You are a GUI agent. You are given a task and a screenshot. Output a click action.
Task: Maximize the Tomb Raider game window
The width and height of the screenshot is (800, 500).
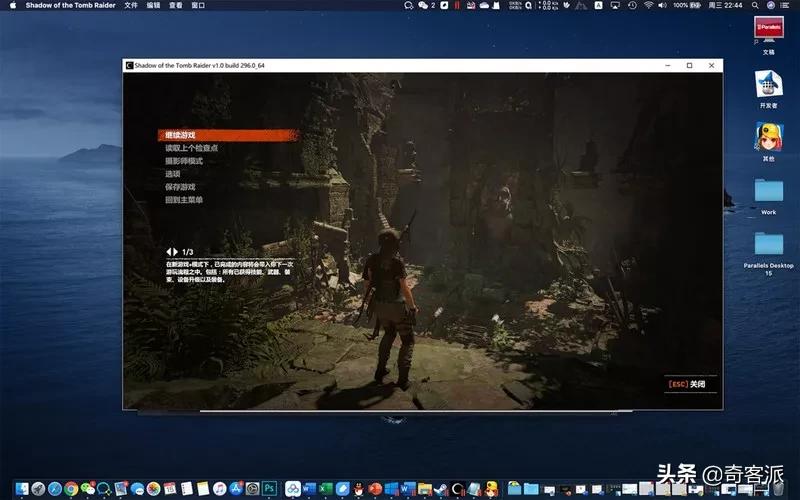tap(689, 65)
